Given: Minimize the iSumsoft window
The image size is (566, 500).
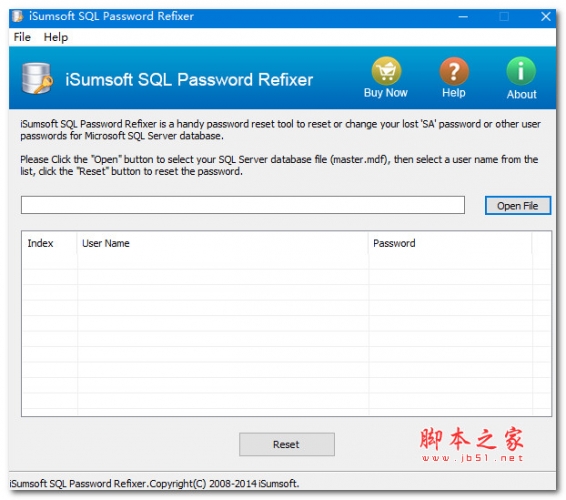Looking at the screenshot, I should click(x=463, y=17).
